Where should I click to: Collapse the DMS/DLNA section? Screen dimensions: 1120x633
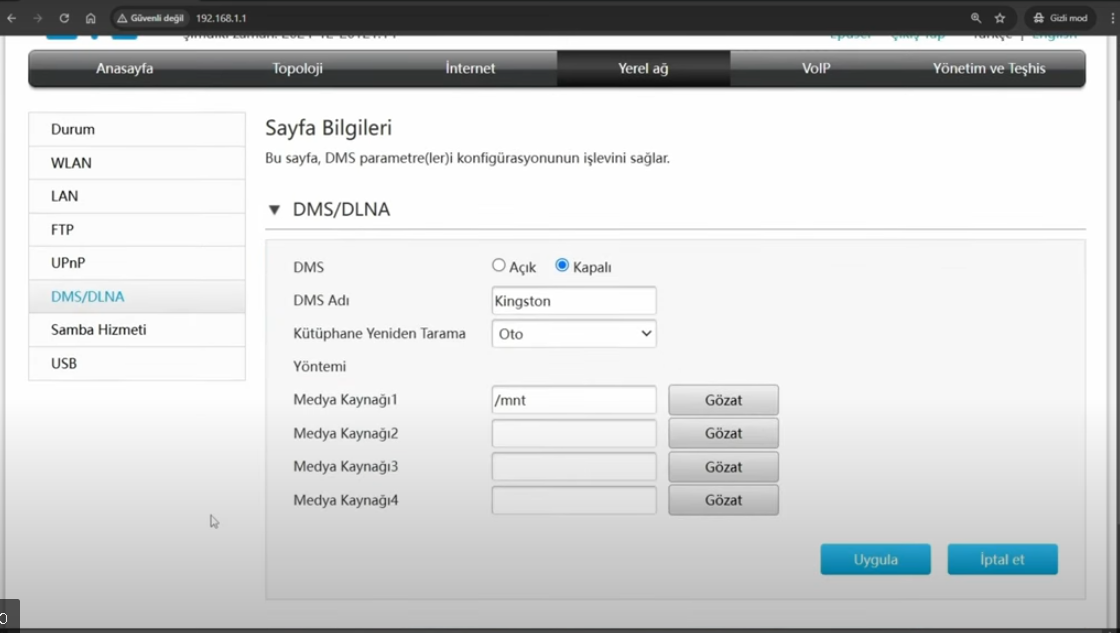tap(273, 209)
